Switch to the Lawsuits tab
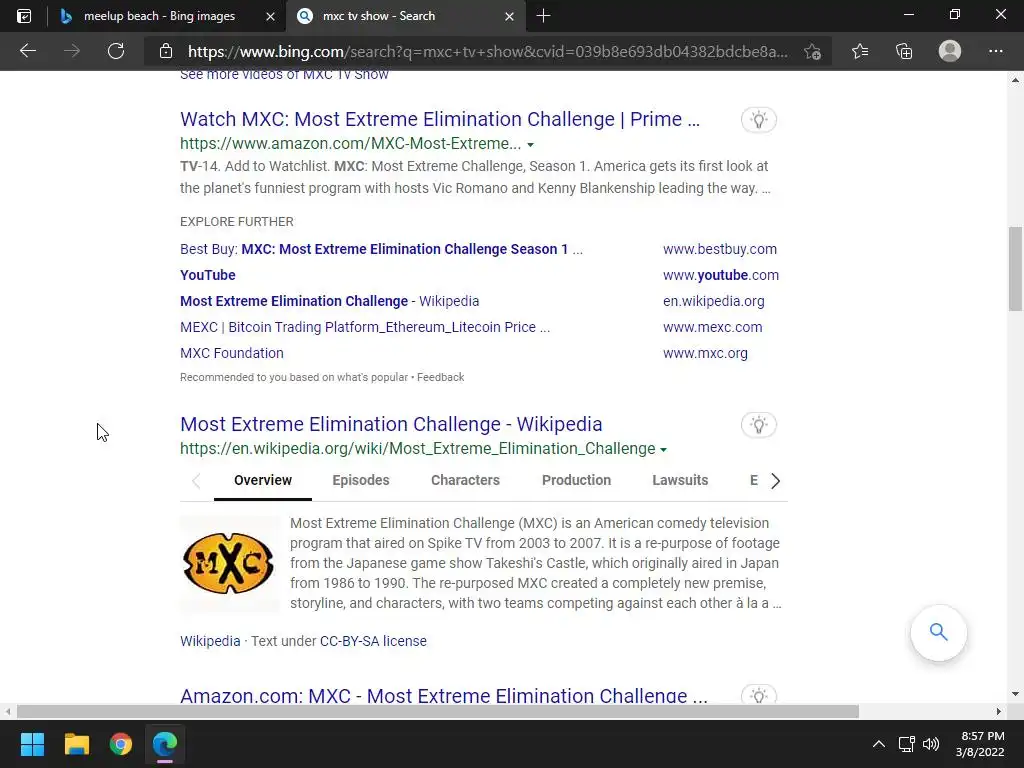The image size is (1024, 768). pos(680,480)
